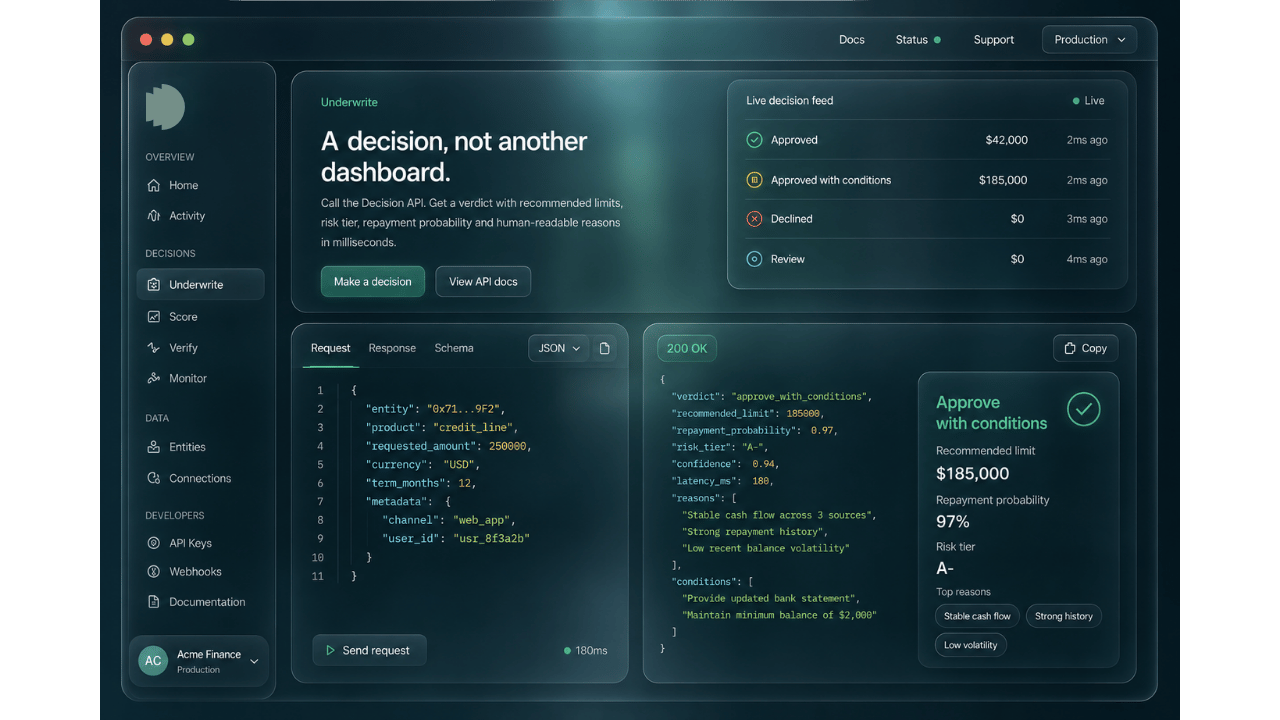
Task: Click the red Declined X icon
Action: [x=755, y=219]
